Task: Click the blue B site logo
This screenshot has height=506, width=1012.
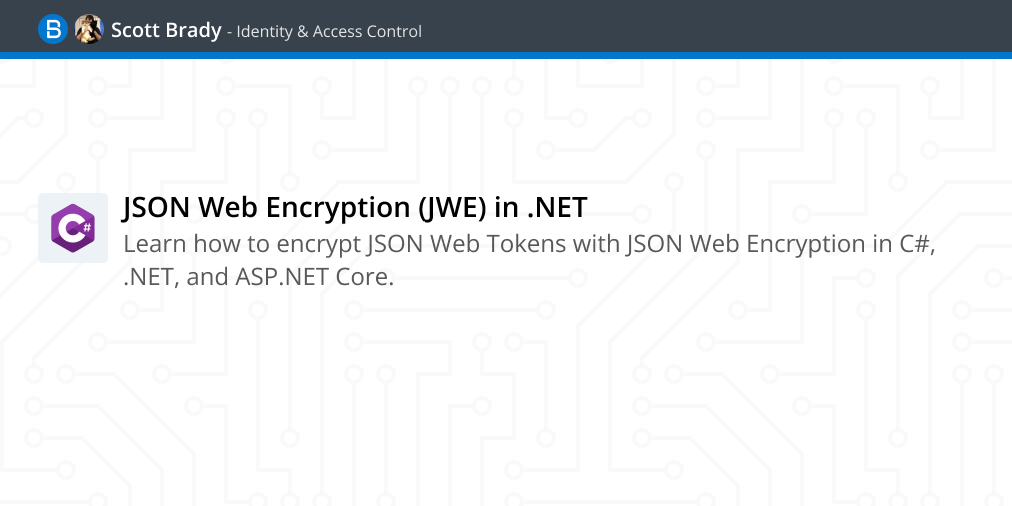Action: (52, 30)
